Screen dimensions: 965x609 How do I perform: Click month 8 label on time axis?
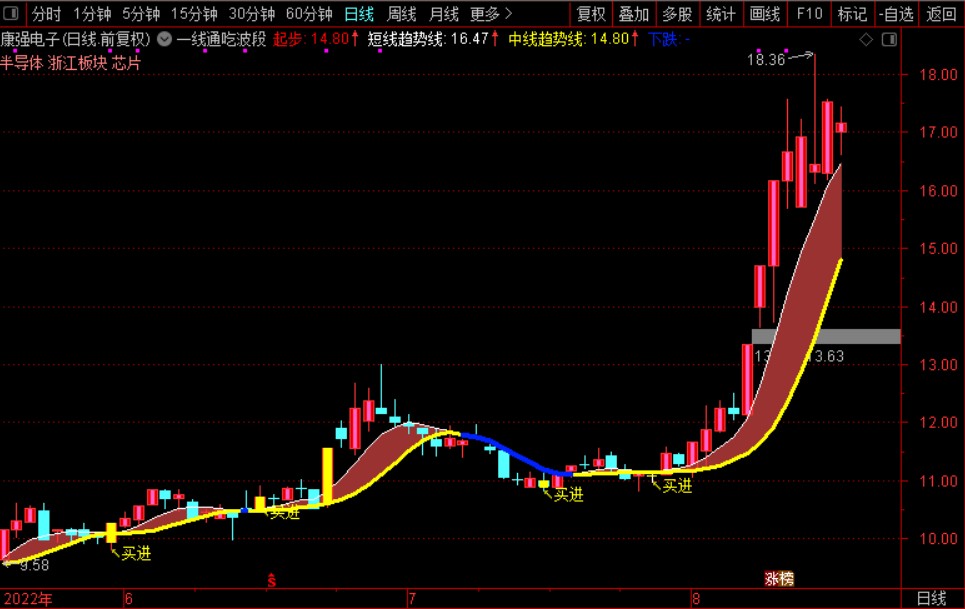tap(695, 599)
